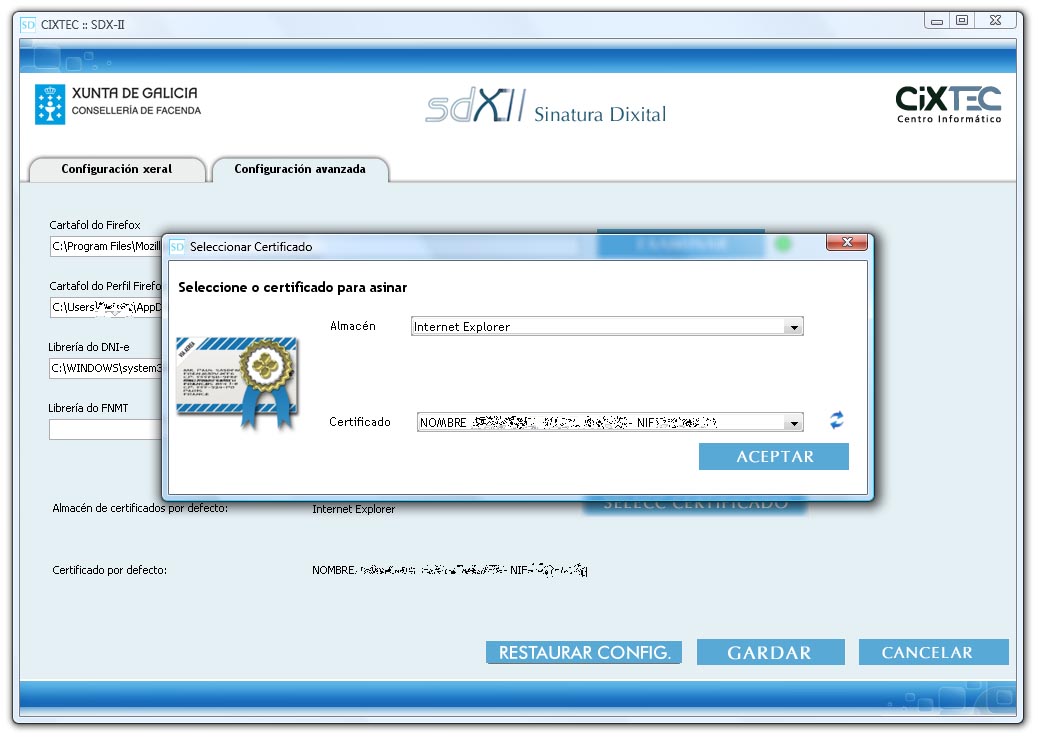Viewport: 1038px width, 738px height.
Task: Minimize the CIXTEC SDX-II window
Action: 937,21
